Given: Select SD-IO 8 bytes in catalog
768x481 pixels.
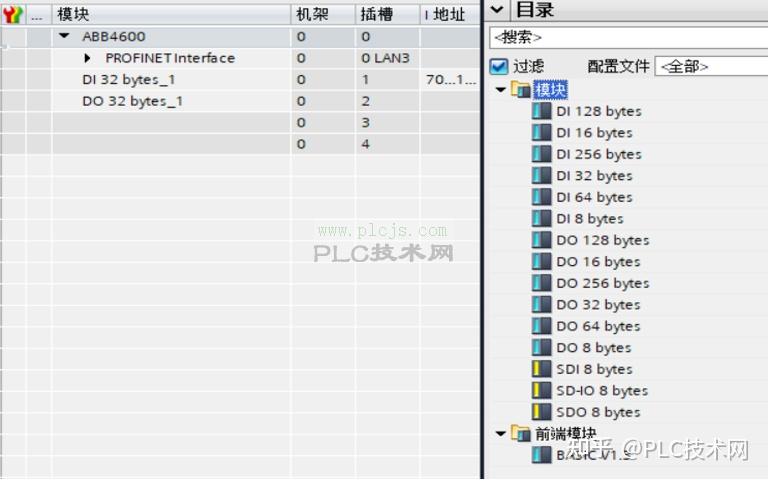Looking at the screenshot, I should tap(602, 391).
